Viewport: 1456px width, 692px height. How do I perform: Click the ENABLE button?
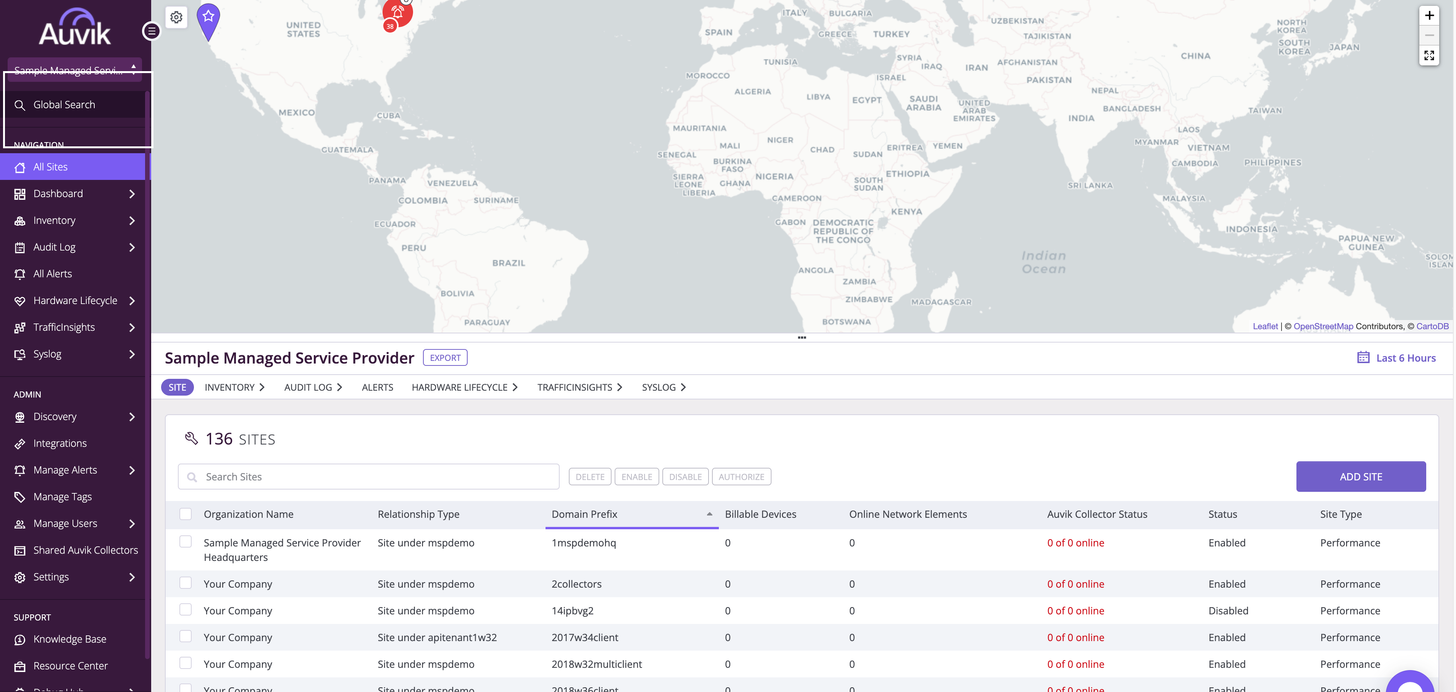tap(637, 477)
